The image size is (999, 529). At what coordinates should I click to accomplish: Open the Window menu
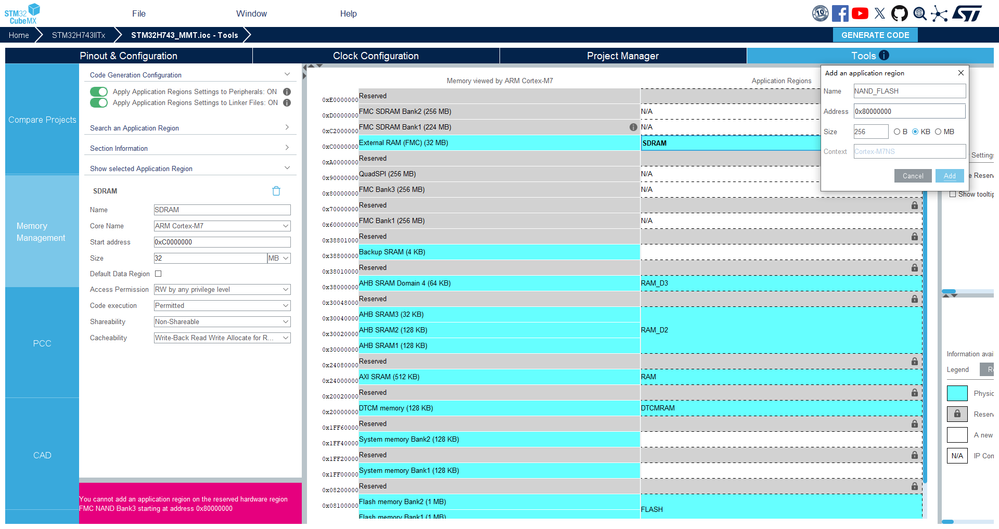[x=251, y=13]
